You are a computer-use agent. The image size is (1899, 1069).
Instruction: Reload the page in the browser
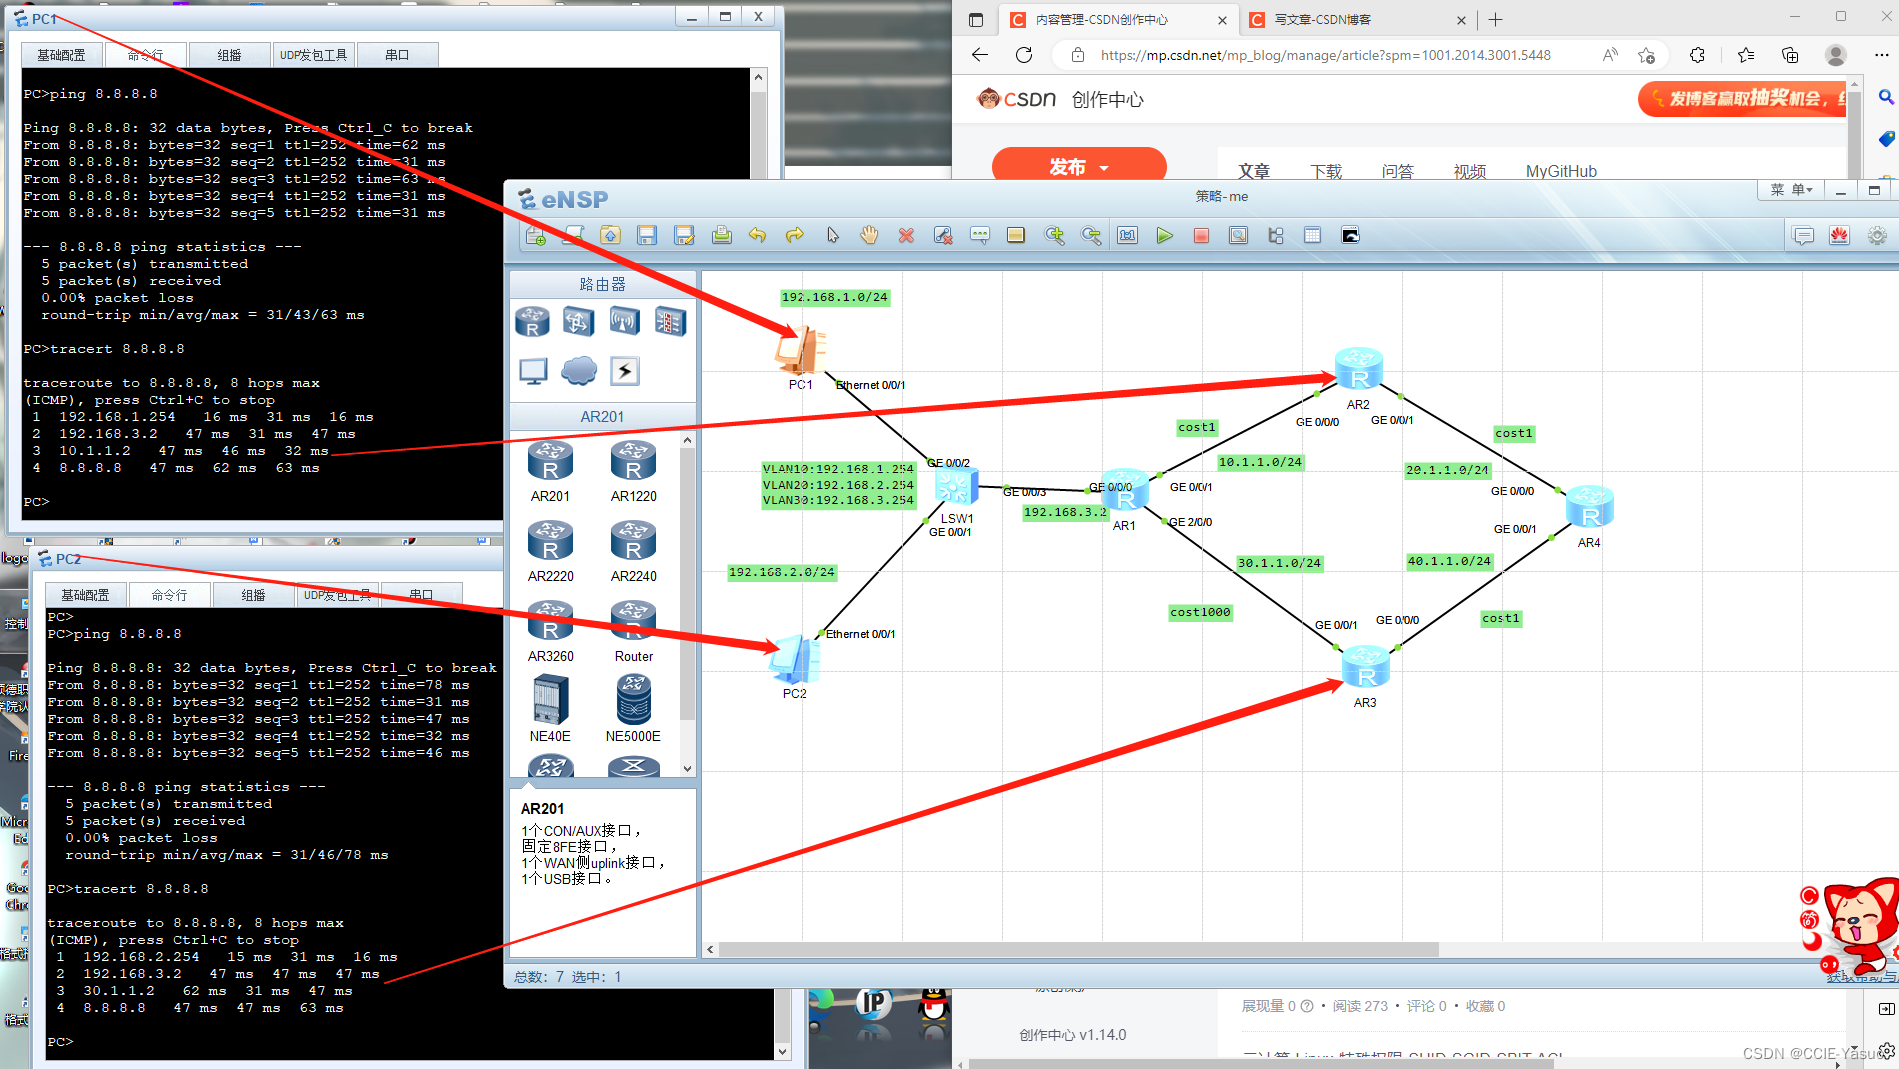coord(1024,55)
